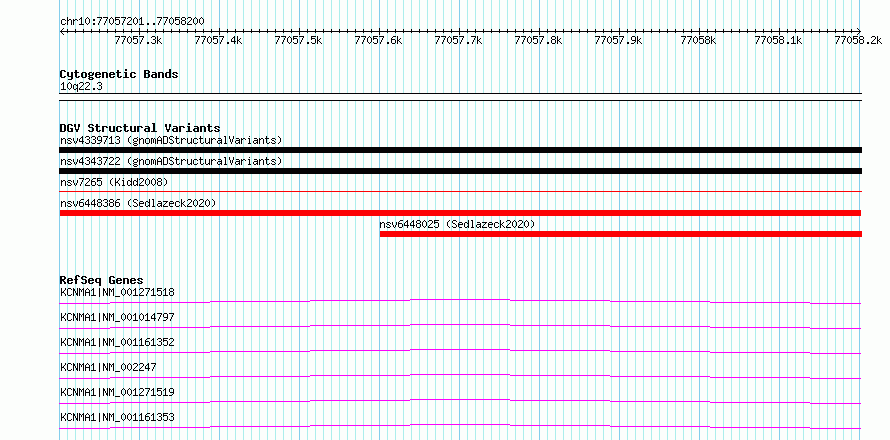Click the 77057.9k ruler tick label
Image resolution: width=890 pixels, height=440 pixels.
(x=618, y=40)
